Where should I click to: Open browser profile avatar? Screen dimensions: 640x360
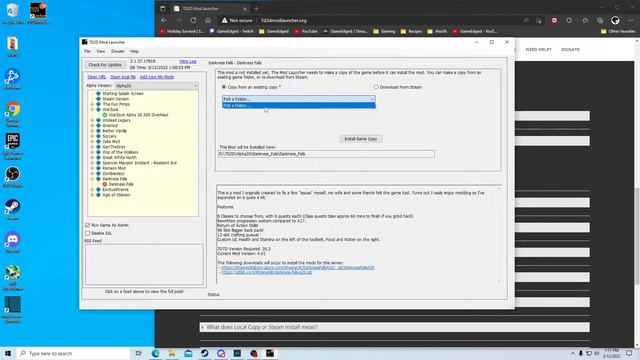[x=615, y=20]
